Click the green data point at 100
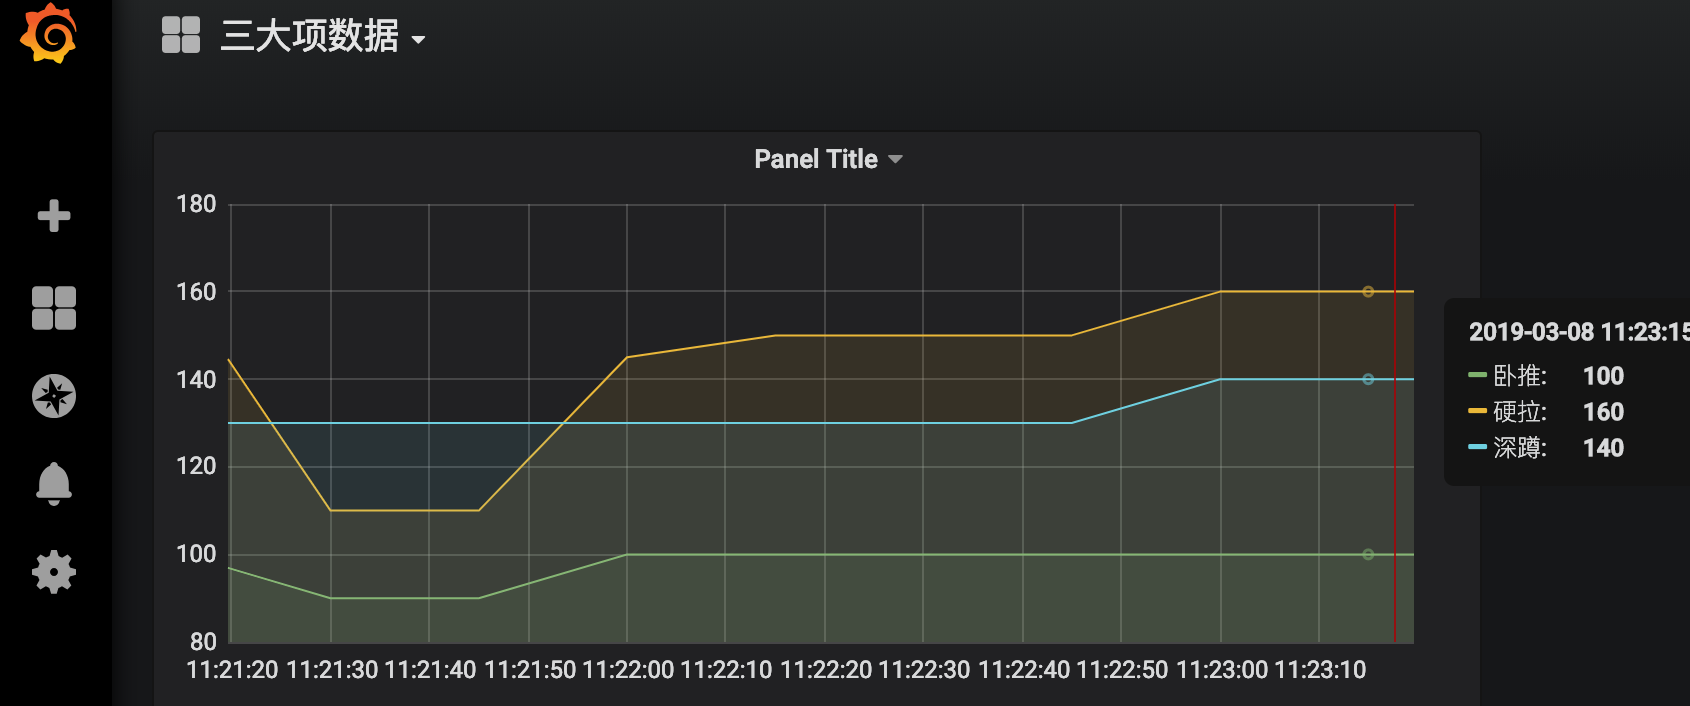The image size is (1690, 706). click(x=1368, y=554)
